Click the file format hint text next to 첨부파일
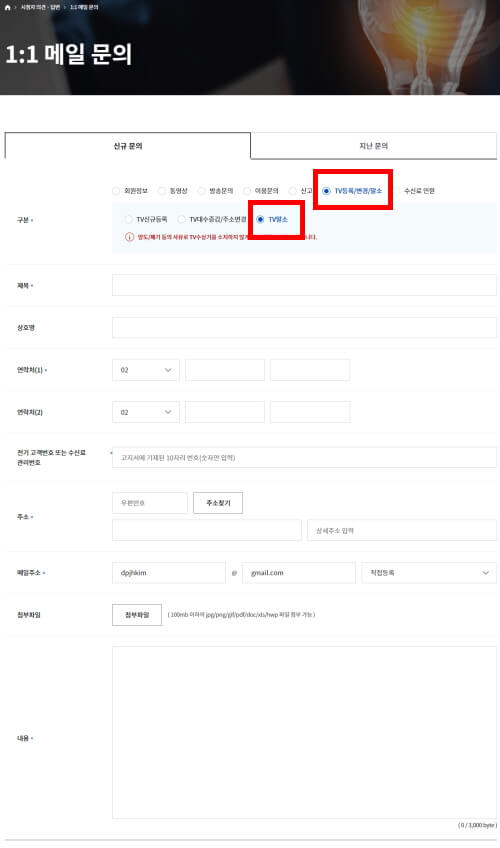Viewport: 500px width, 848px height. pos(241,615)
